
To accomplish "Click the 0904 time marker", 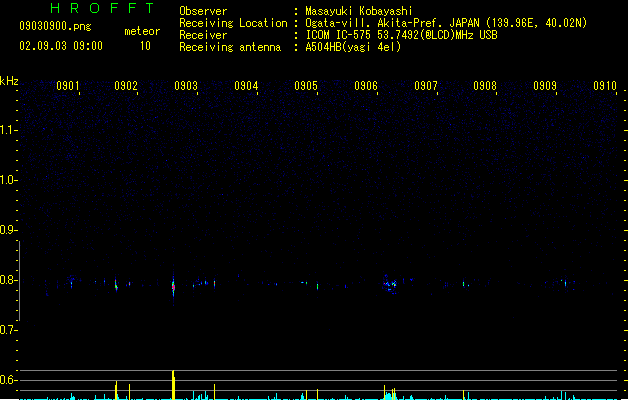I will coord(246,86).
